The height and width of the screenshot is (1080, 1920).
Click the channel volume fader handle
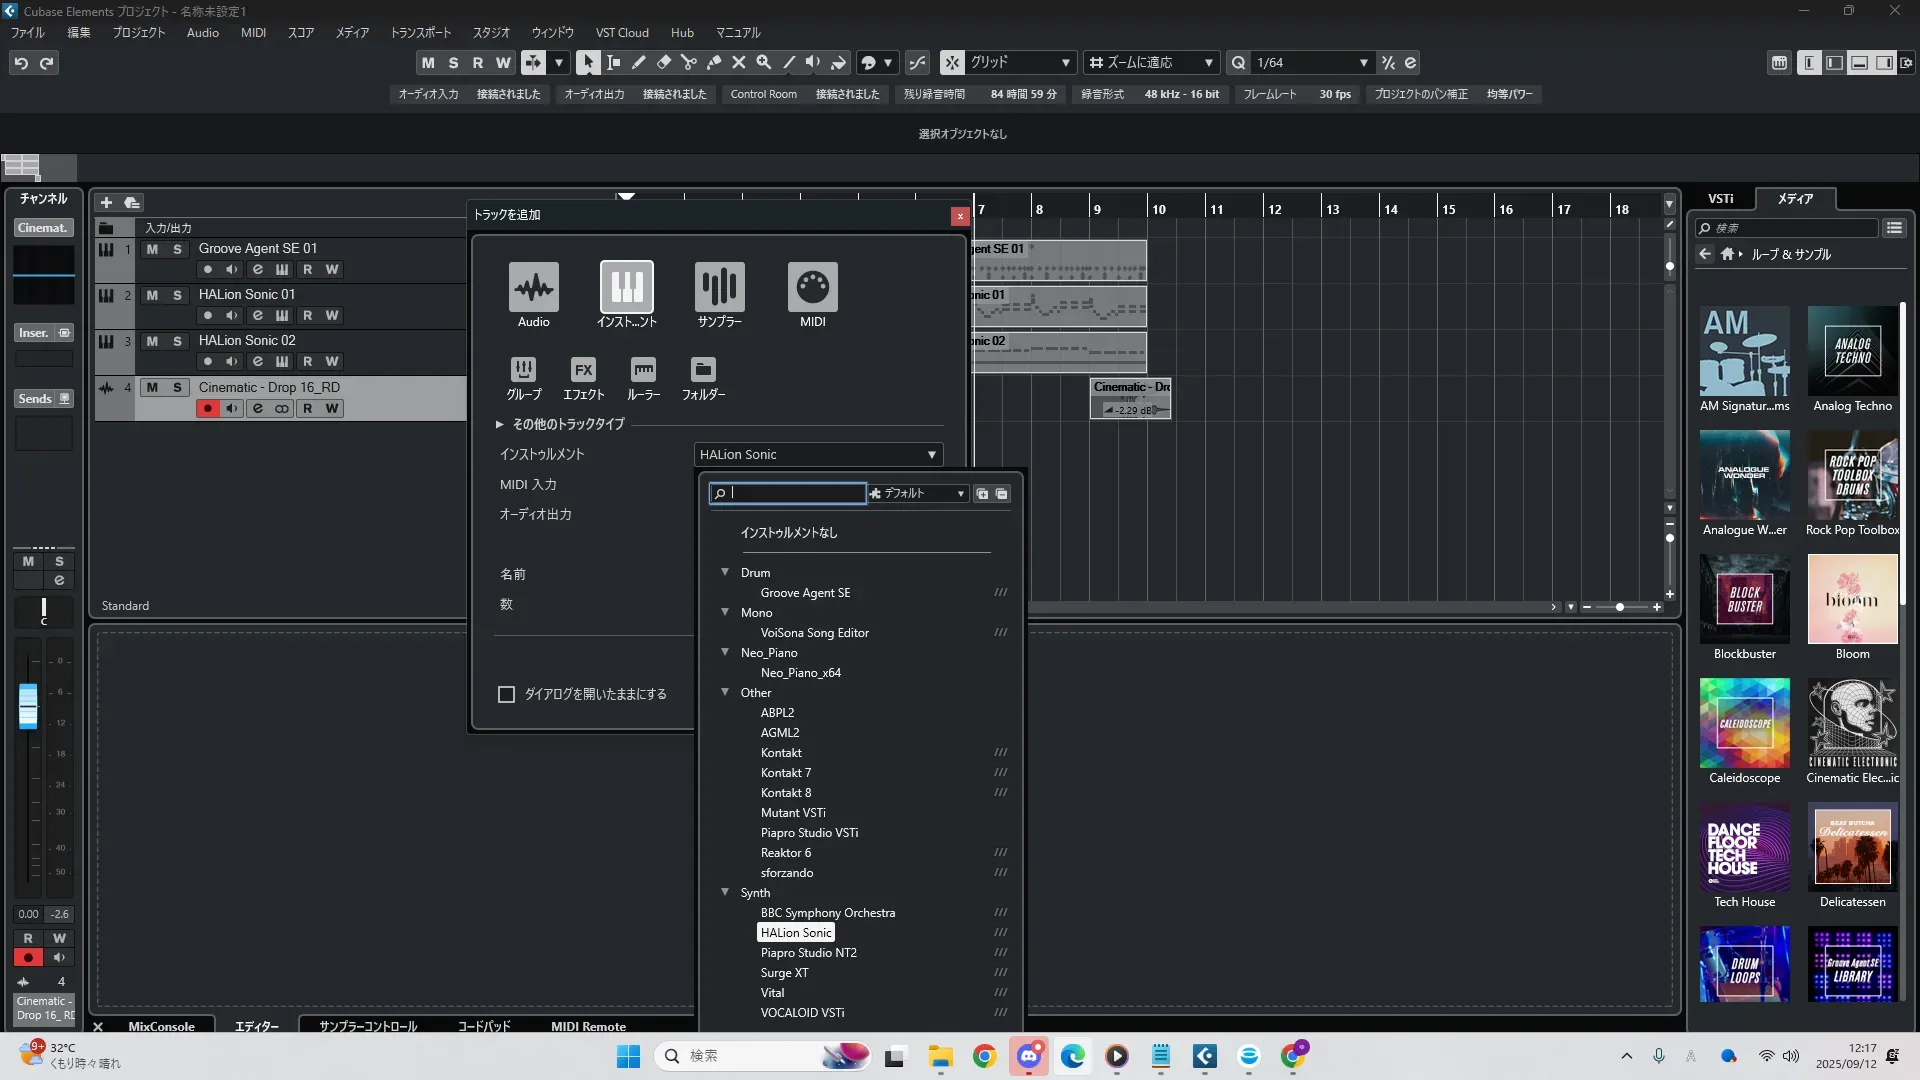(x=28, y=705)
